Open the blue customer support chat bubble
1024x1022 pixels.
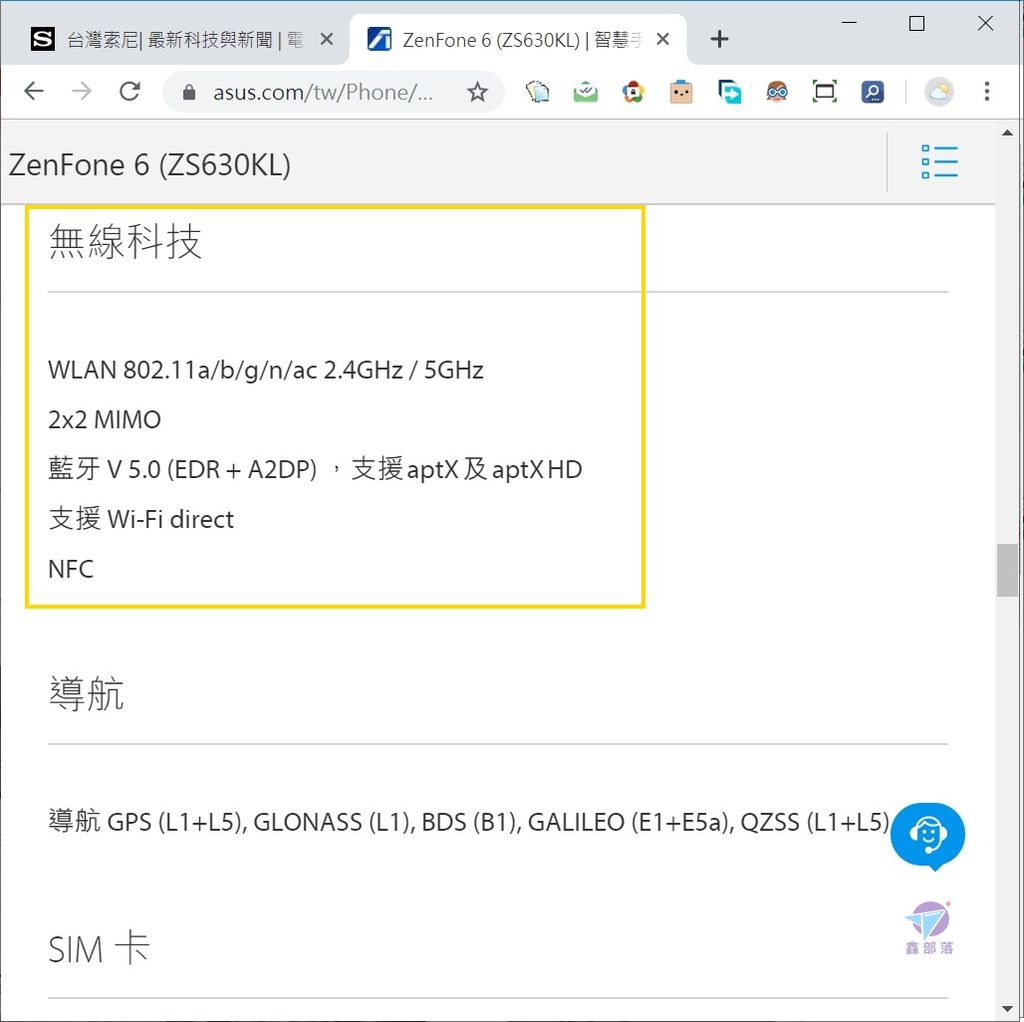[928, 835]
